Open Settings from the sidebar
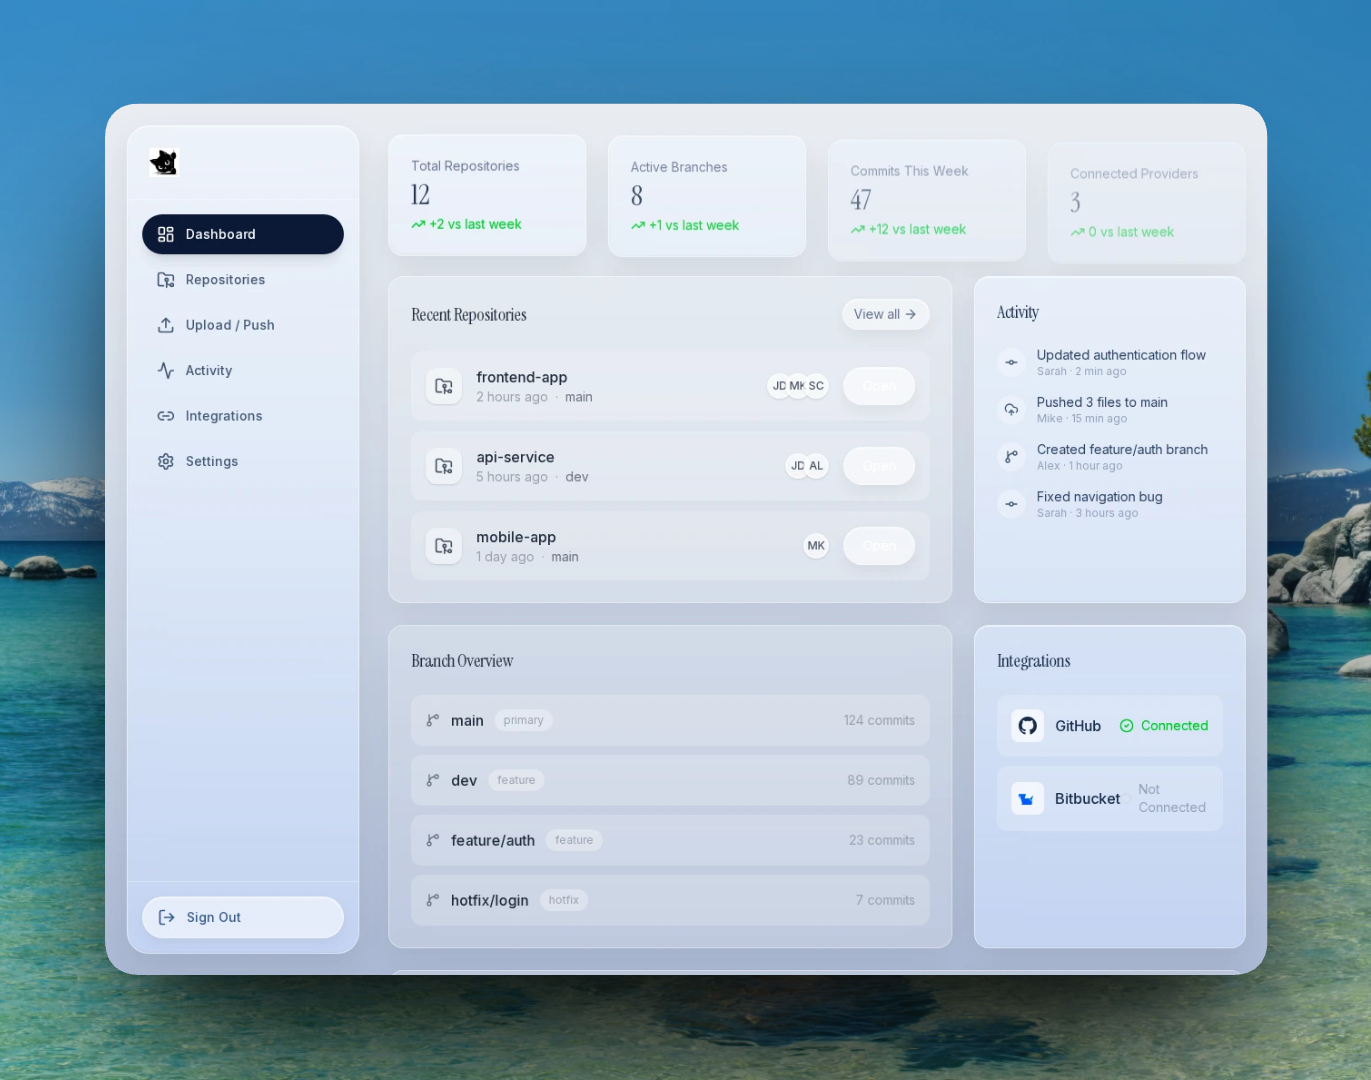Viewport: 1371px width, 1080px height. point(243,461)
